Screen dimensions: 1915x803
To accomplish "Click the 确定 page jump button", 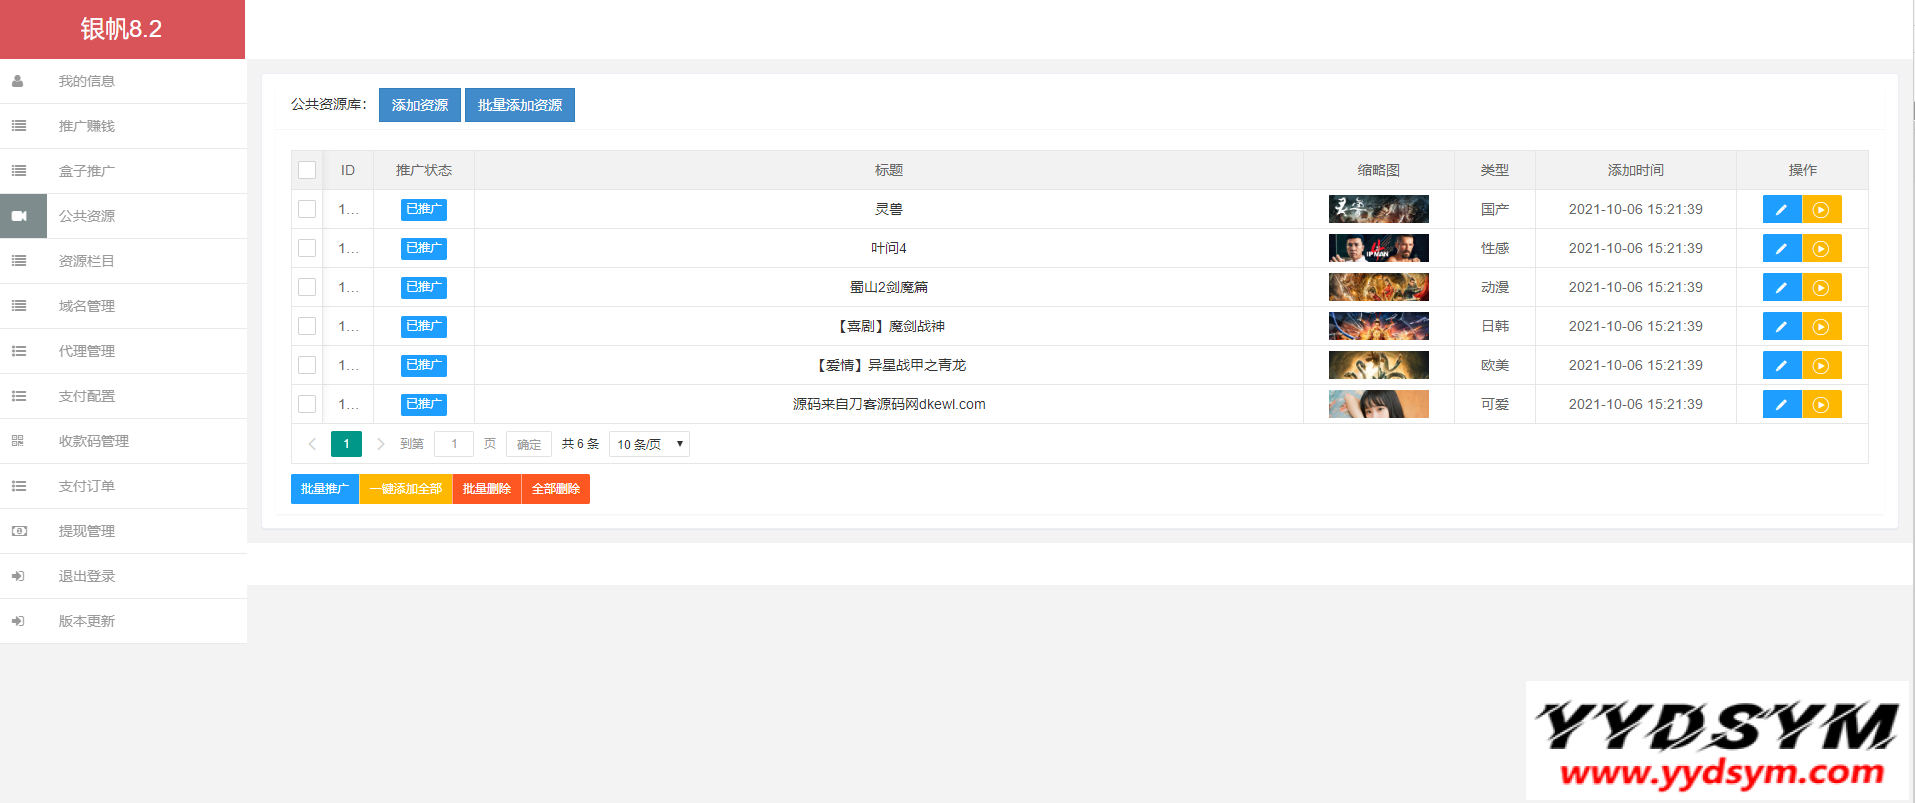I will pyautogui.click(x=529, y=444).
